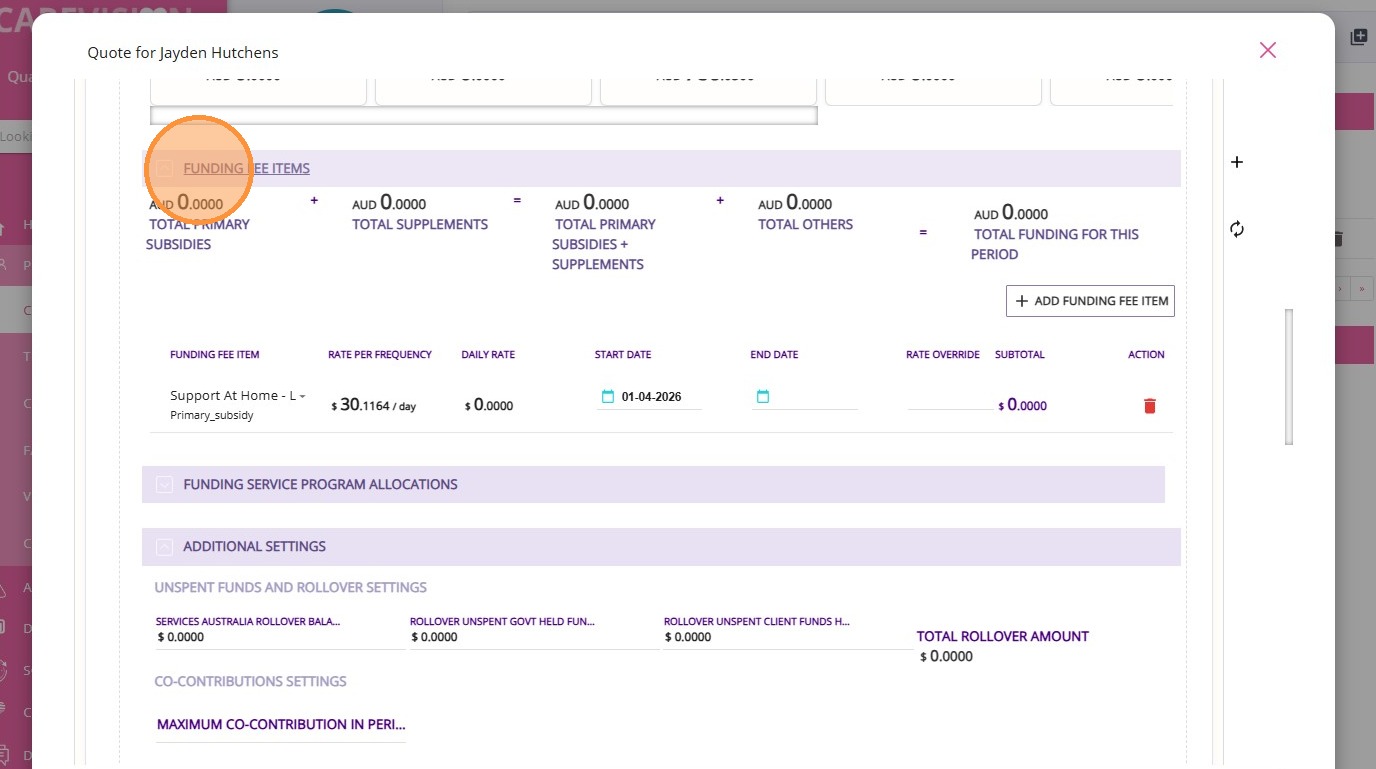Click the Rate Override column header

[943, 355]
